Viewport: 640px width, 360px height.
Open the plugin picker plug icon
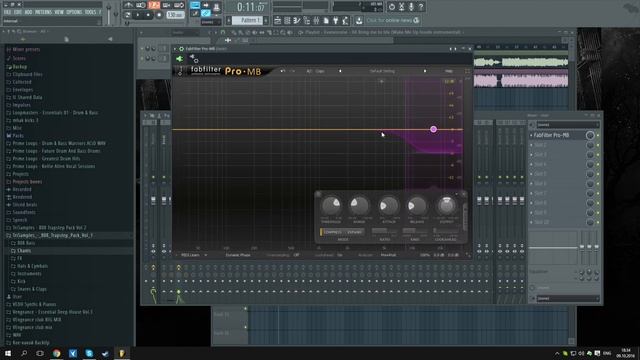point(335,20)
